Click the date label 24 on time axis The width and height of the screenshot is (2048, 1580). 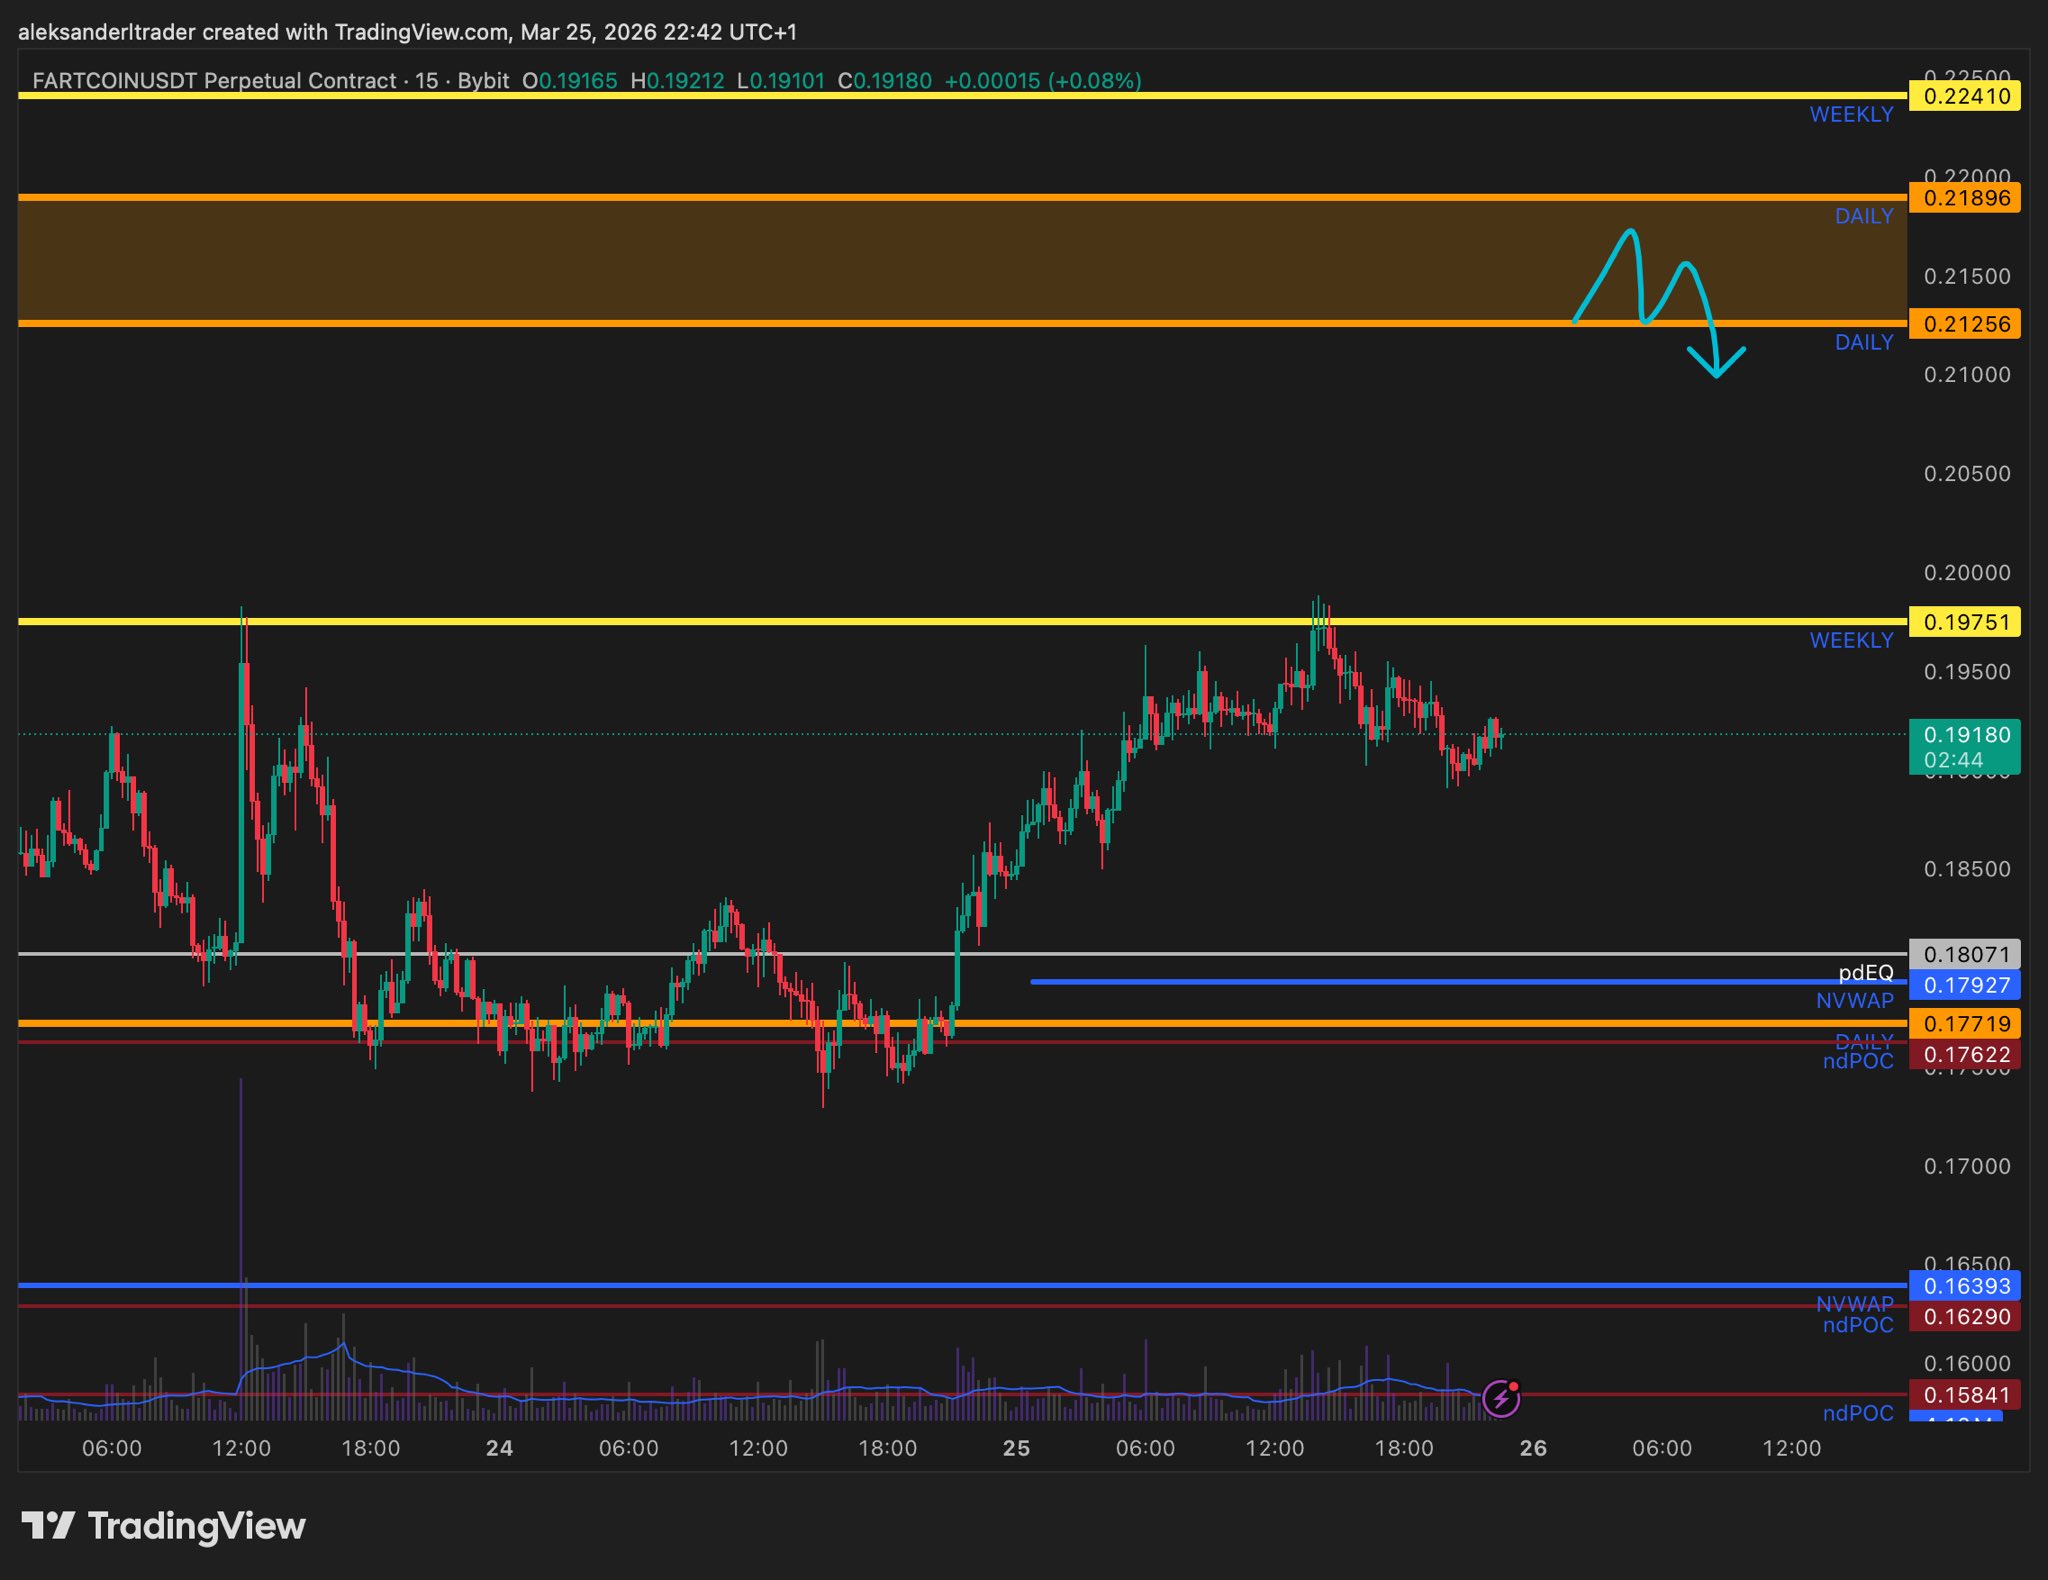click(499, 1448)
